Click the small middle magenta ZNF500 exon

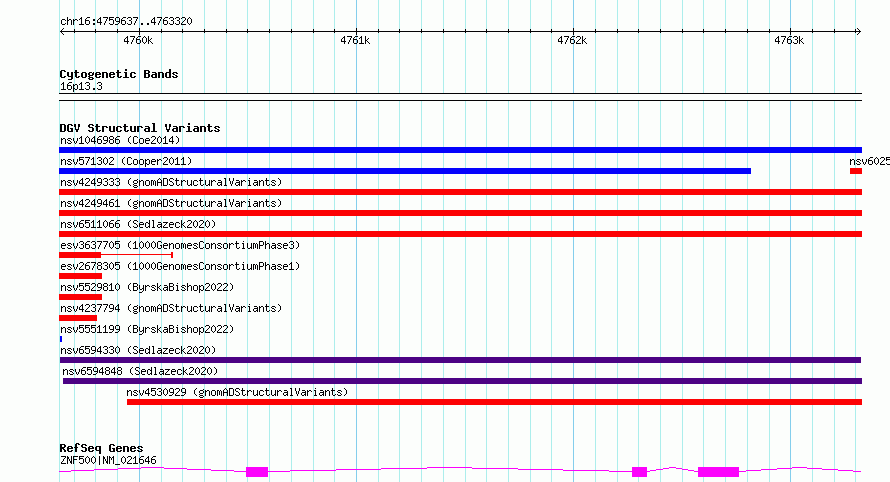[x=640, y=472]
